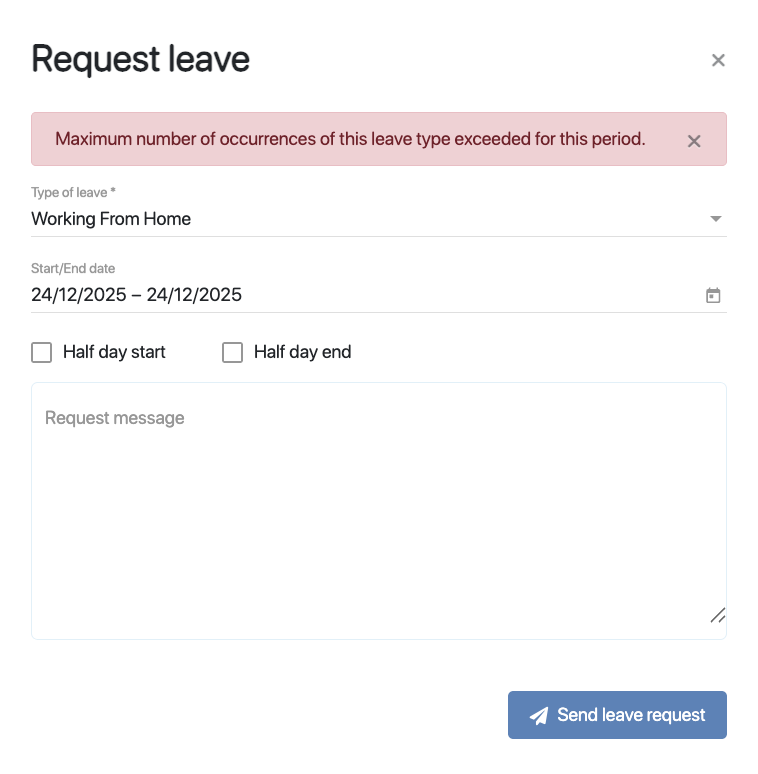758x774 pixels.
Task: Close the Request leave dialog
Action: pyautogui.click(x=718, y=60)
